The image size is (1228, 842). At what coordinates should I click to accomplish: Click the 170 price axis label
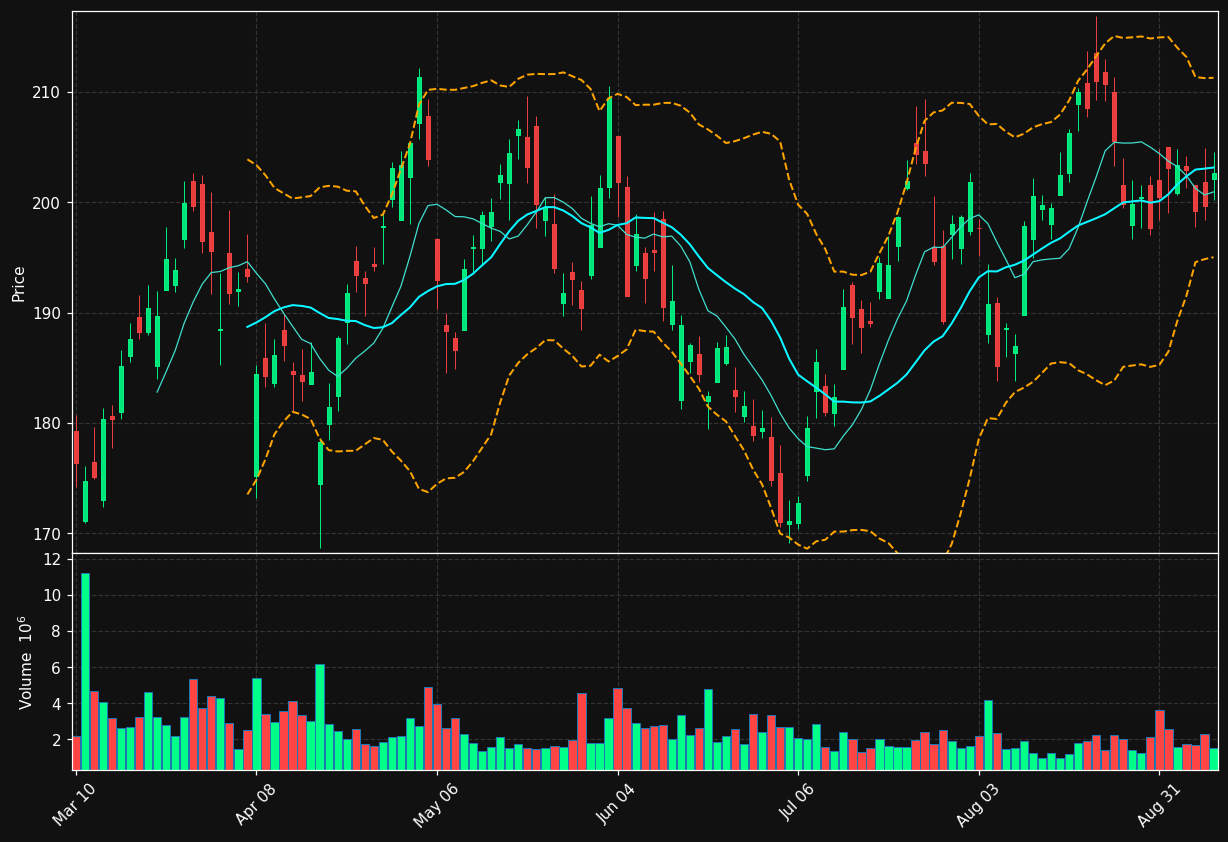coord(47,534)
